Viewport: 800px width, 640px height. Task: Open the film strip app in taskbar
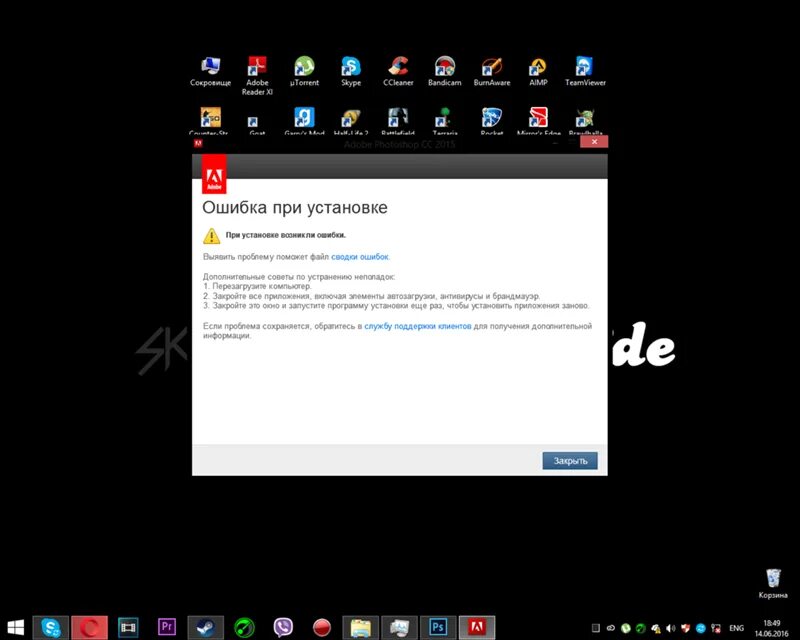(128, 627)
